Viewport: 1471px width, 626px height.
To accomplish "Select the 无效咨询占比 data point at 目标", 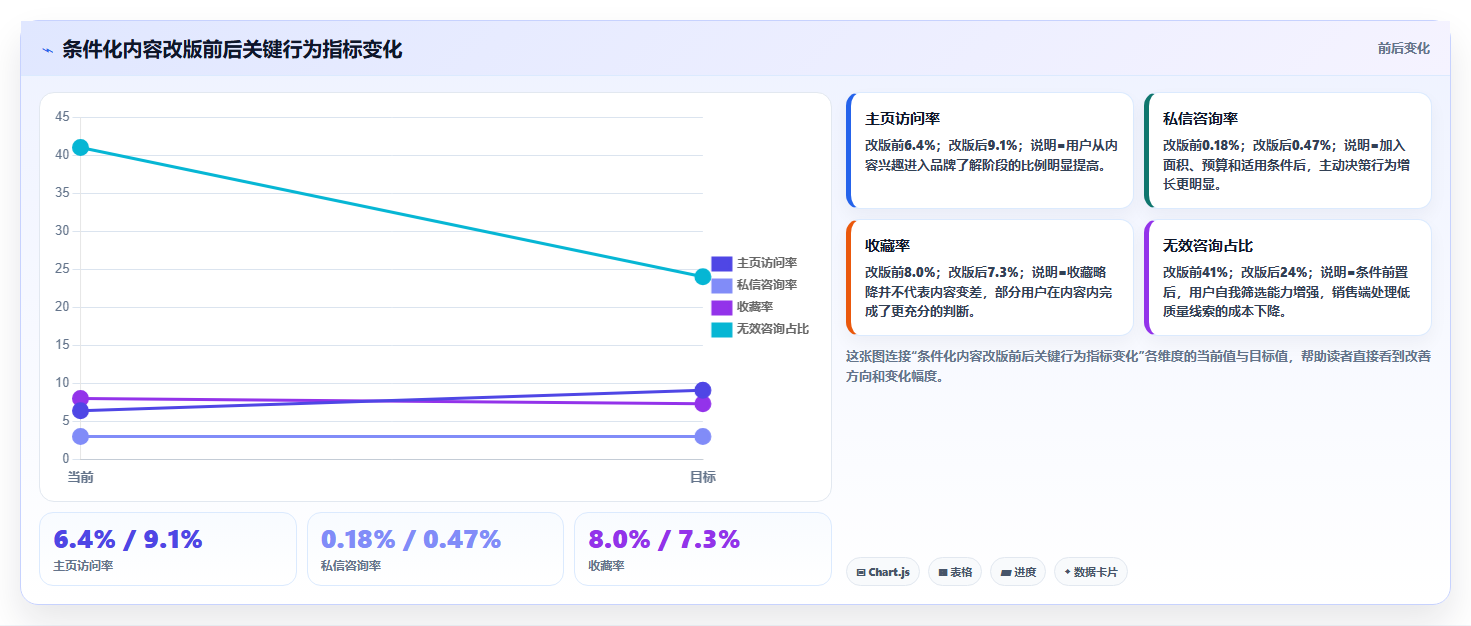I will (703, 277).
